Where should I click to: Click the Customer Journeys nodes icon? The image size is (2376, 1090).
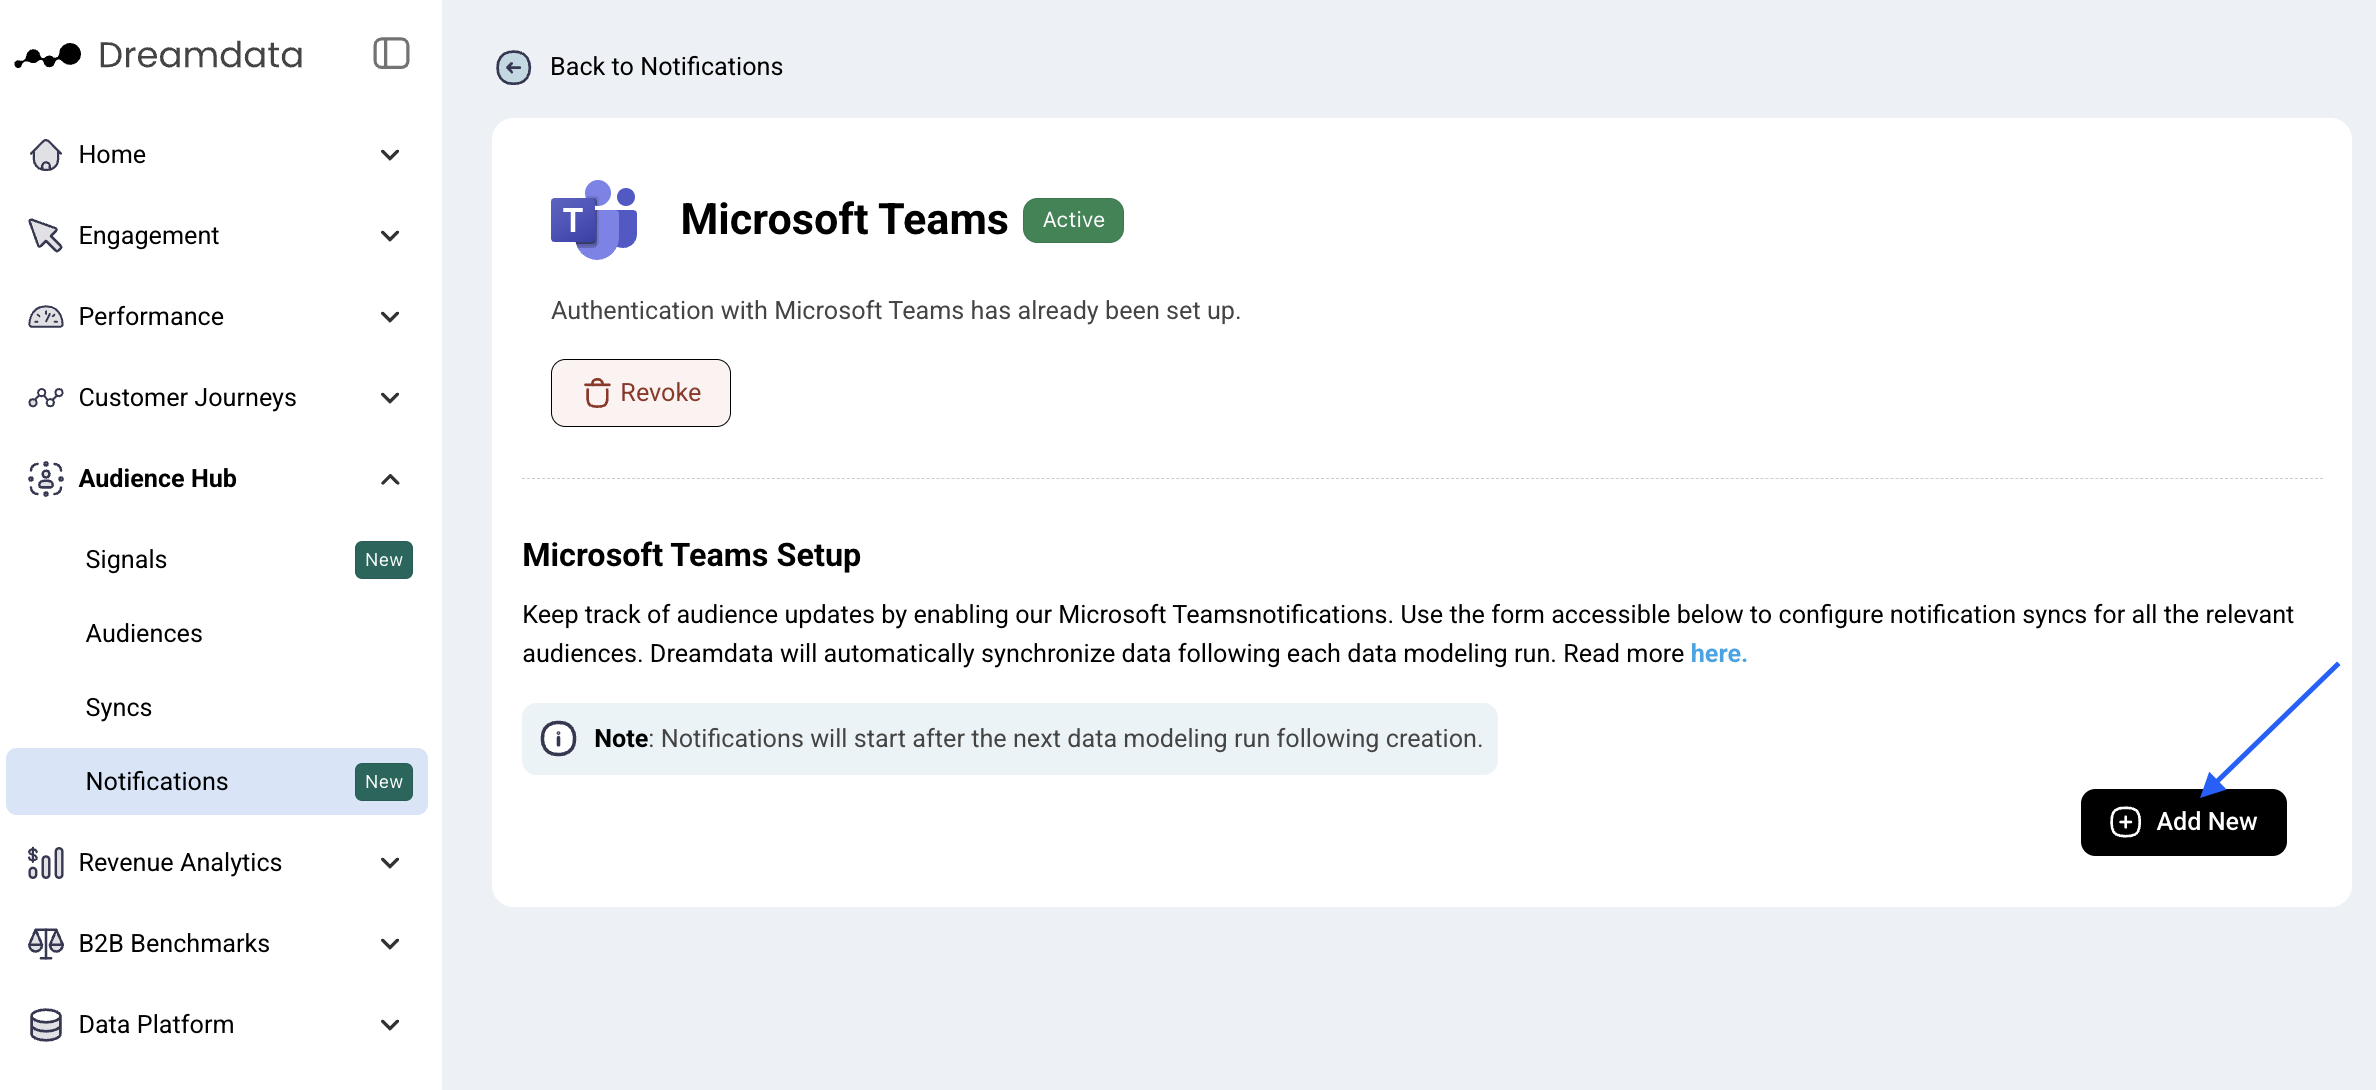(x=46, y=398)
